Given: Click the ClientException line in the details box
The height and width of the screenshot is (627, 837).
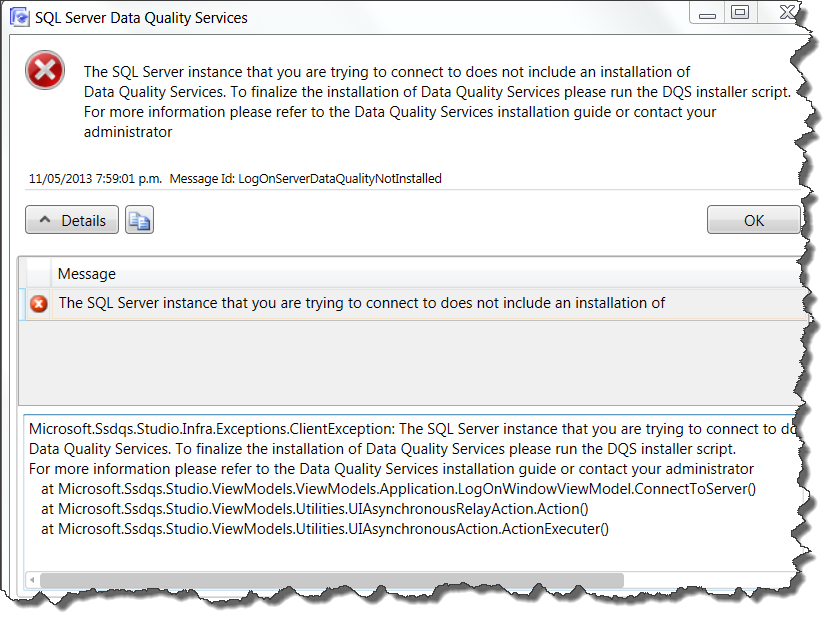Looking at the screenshot, I should [x=400, y=429].
